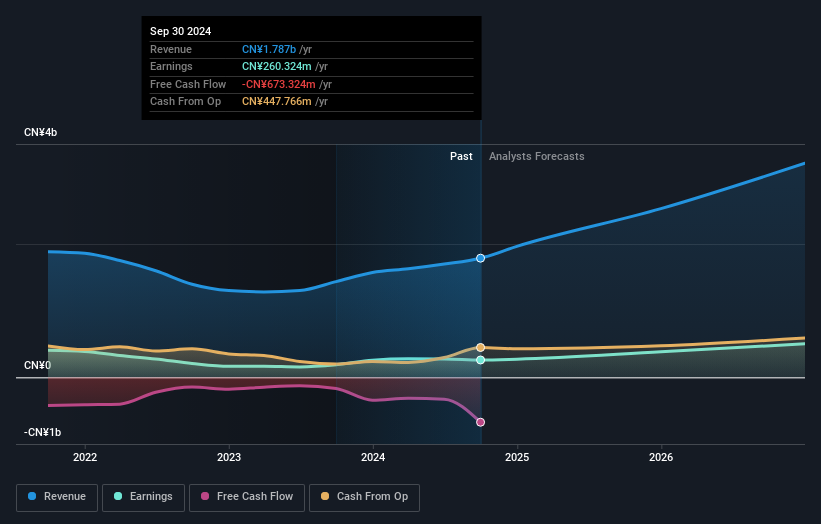
Task: Click the tooltip 'Earnings' row label
Action: click(171, 66)
